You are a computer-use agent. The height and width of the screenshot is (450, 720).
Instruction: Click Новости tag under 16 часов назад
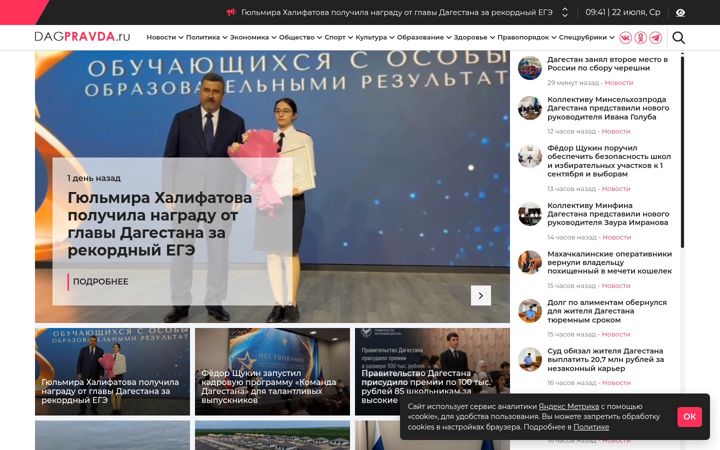pos(616,383)
